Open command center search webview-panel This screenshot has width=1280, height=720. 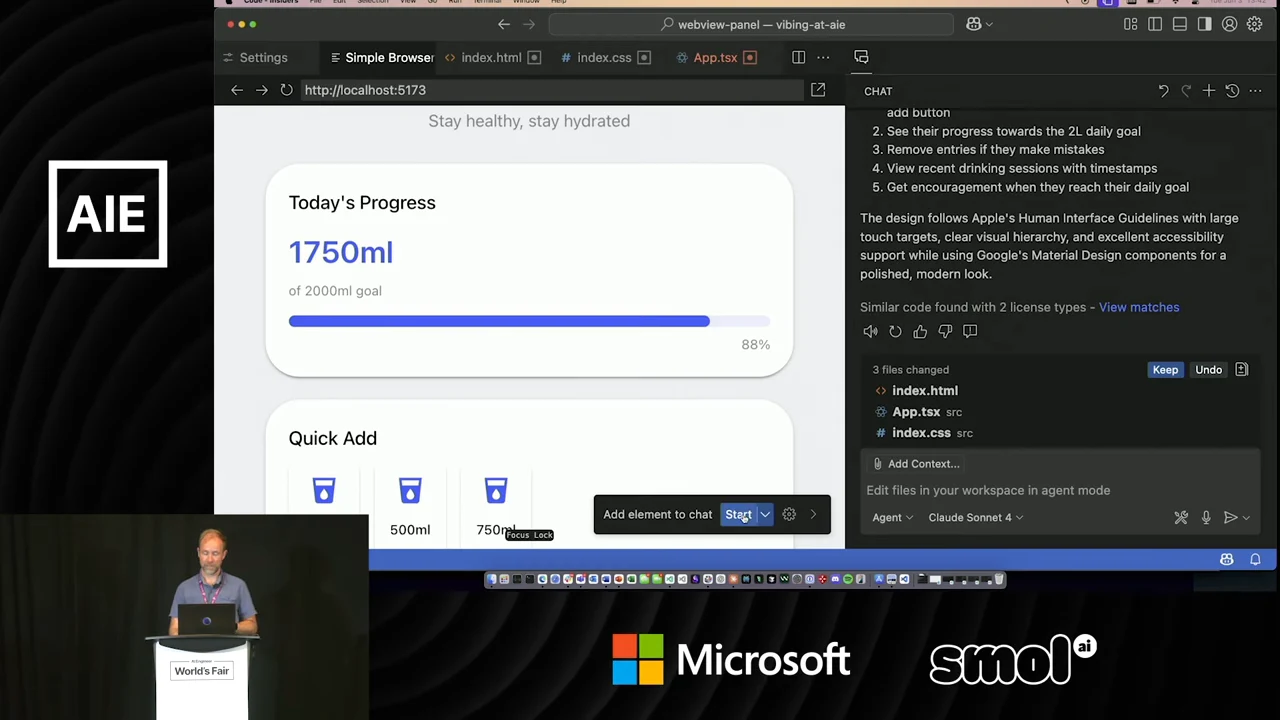(751, 24)
